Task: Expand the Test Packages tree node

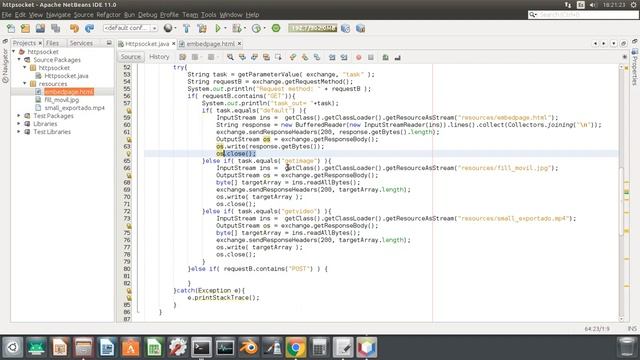Action: coord(19,116)
